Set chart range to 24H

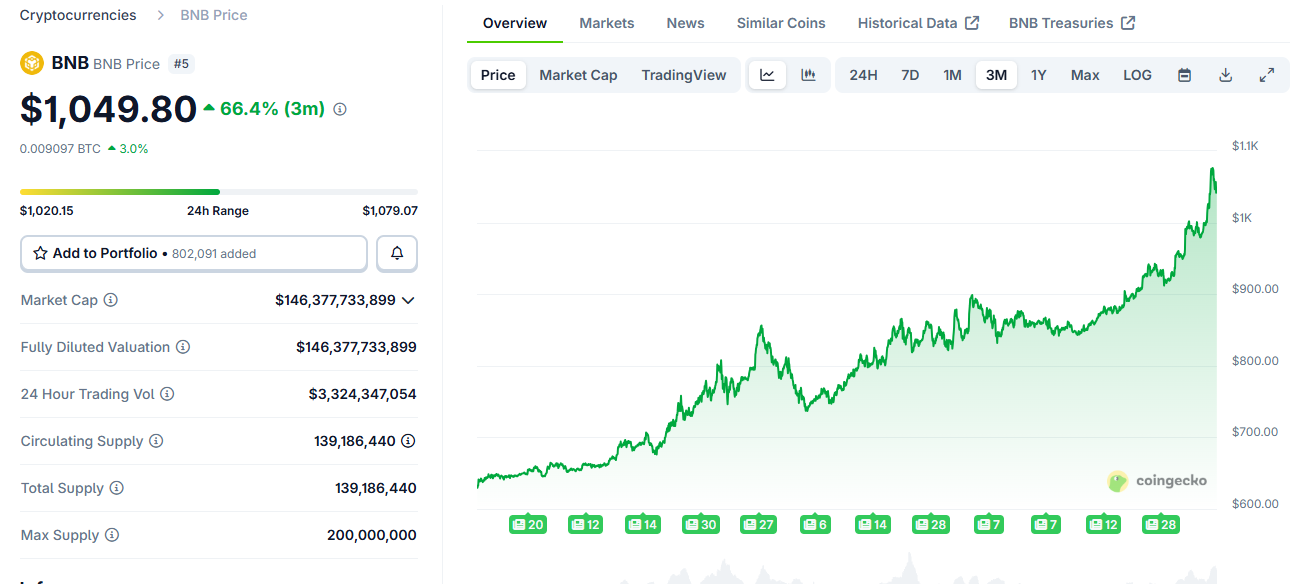click(863, 75)
